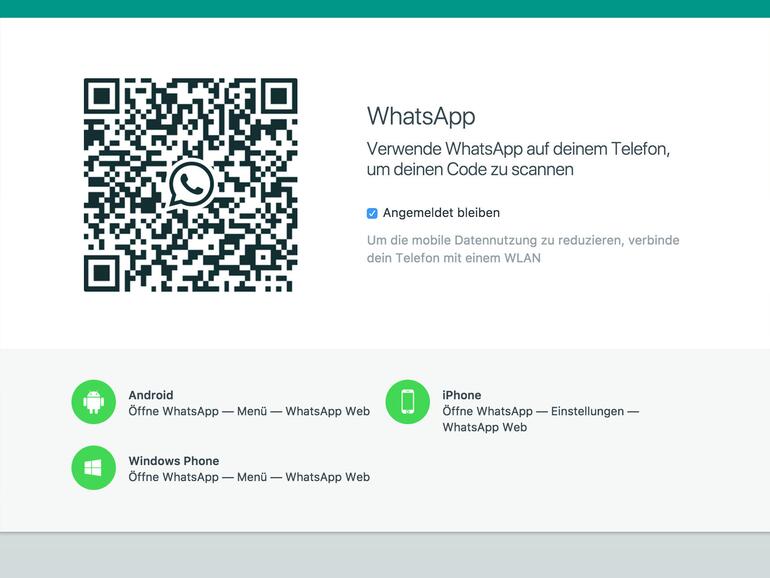Image resolution: width=770 pixels, height=578 pixels.
Task: Click iPhone's 'Öffne WhatsApp — Einstellungen' instructions
Action: 541,419
